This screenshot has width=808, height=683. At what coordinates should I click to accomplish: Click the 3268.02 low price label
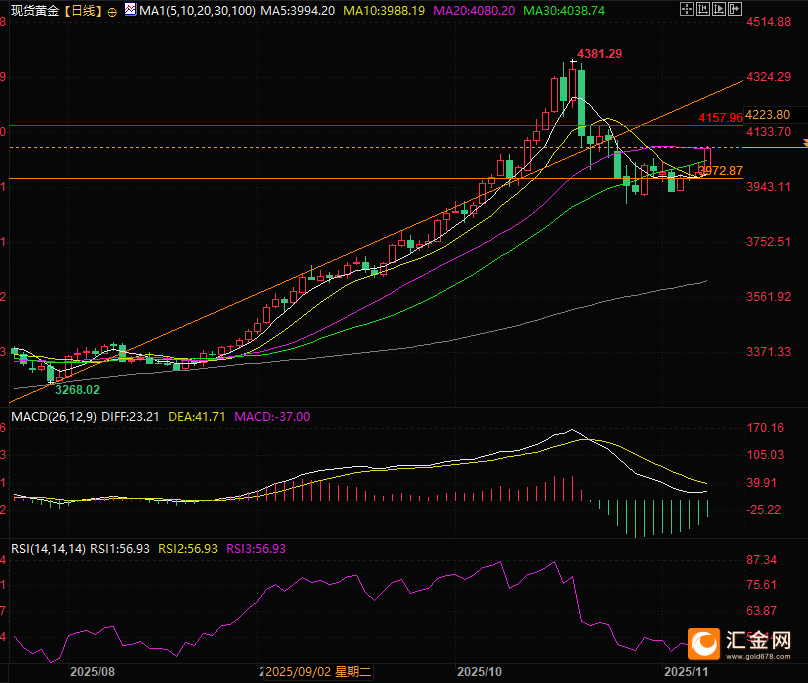coord(77,390)
